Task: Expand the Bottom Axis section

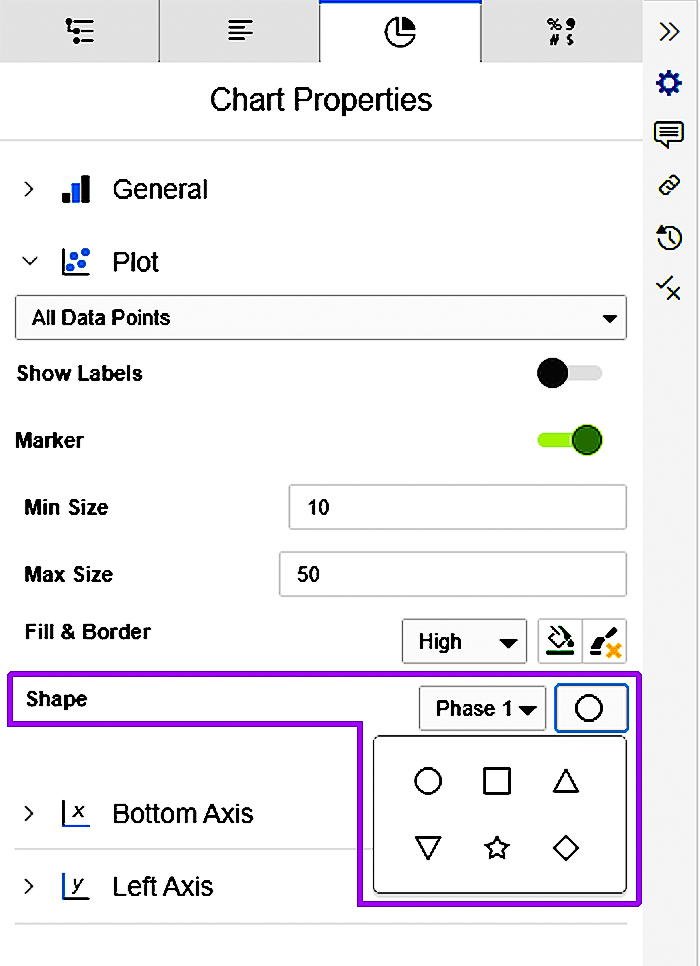Action: coord(28,814)
